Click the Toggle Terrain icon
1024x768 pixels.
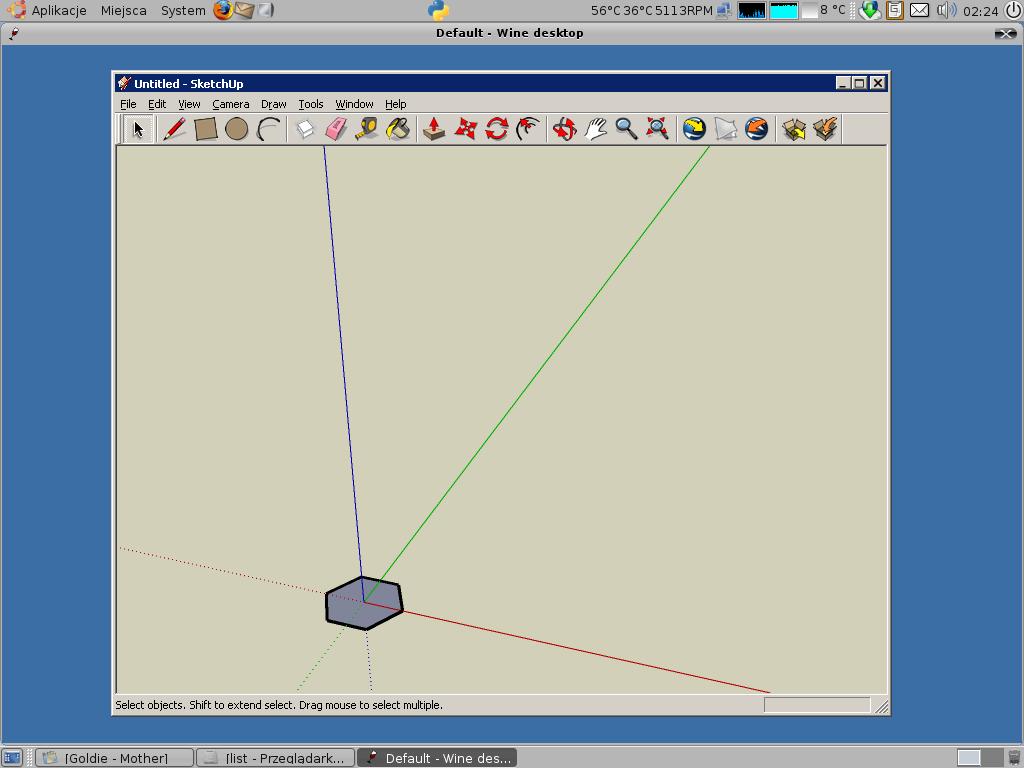pyautogui.click(x=726, y=129)
